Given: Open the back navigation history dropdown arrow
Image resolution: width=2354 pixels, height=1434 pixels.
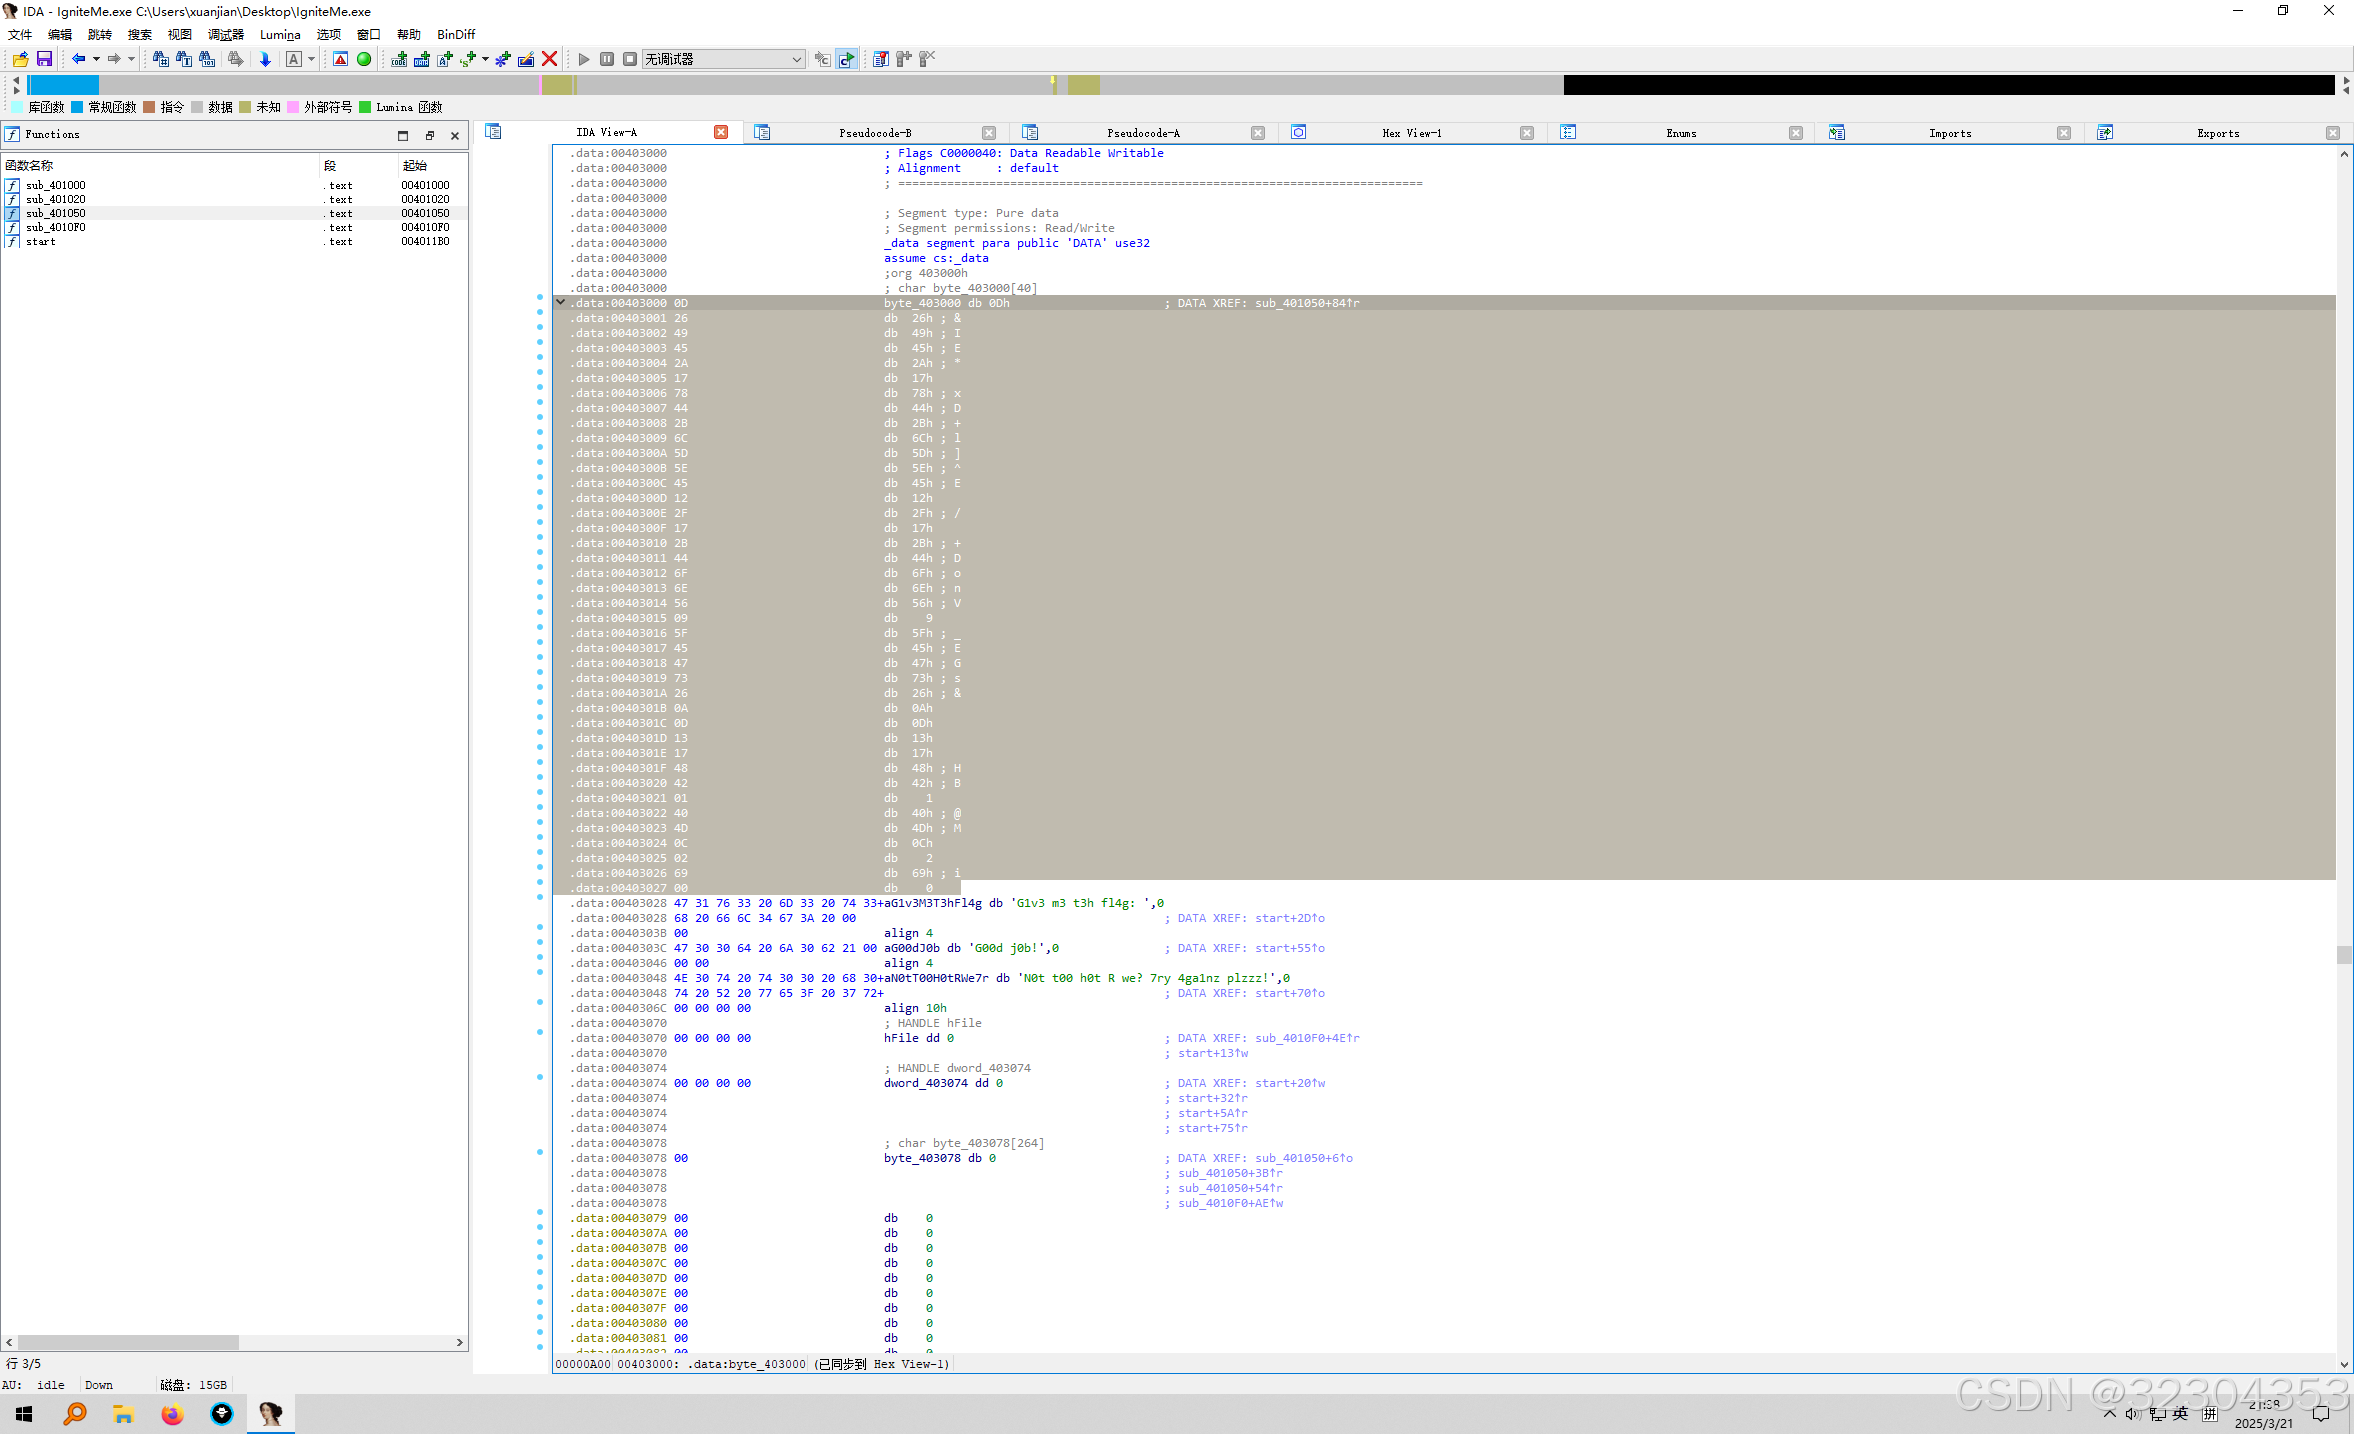Looking at the screenshot, I should [x=96, y=59].
